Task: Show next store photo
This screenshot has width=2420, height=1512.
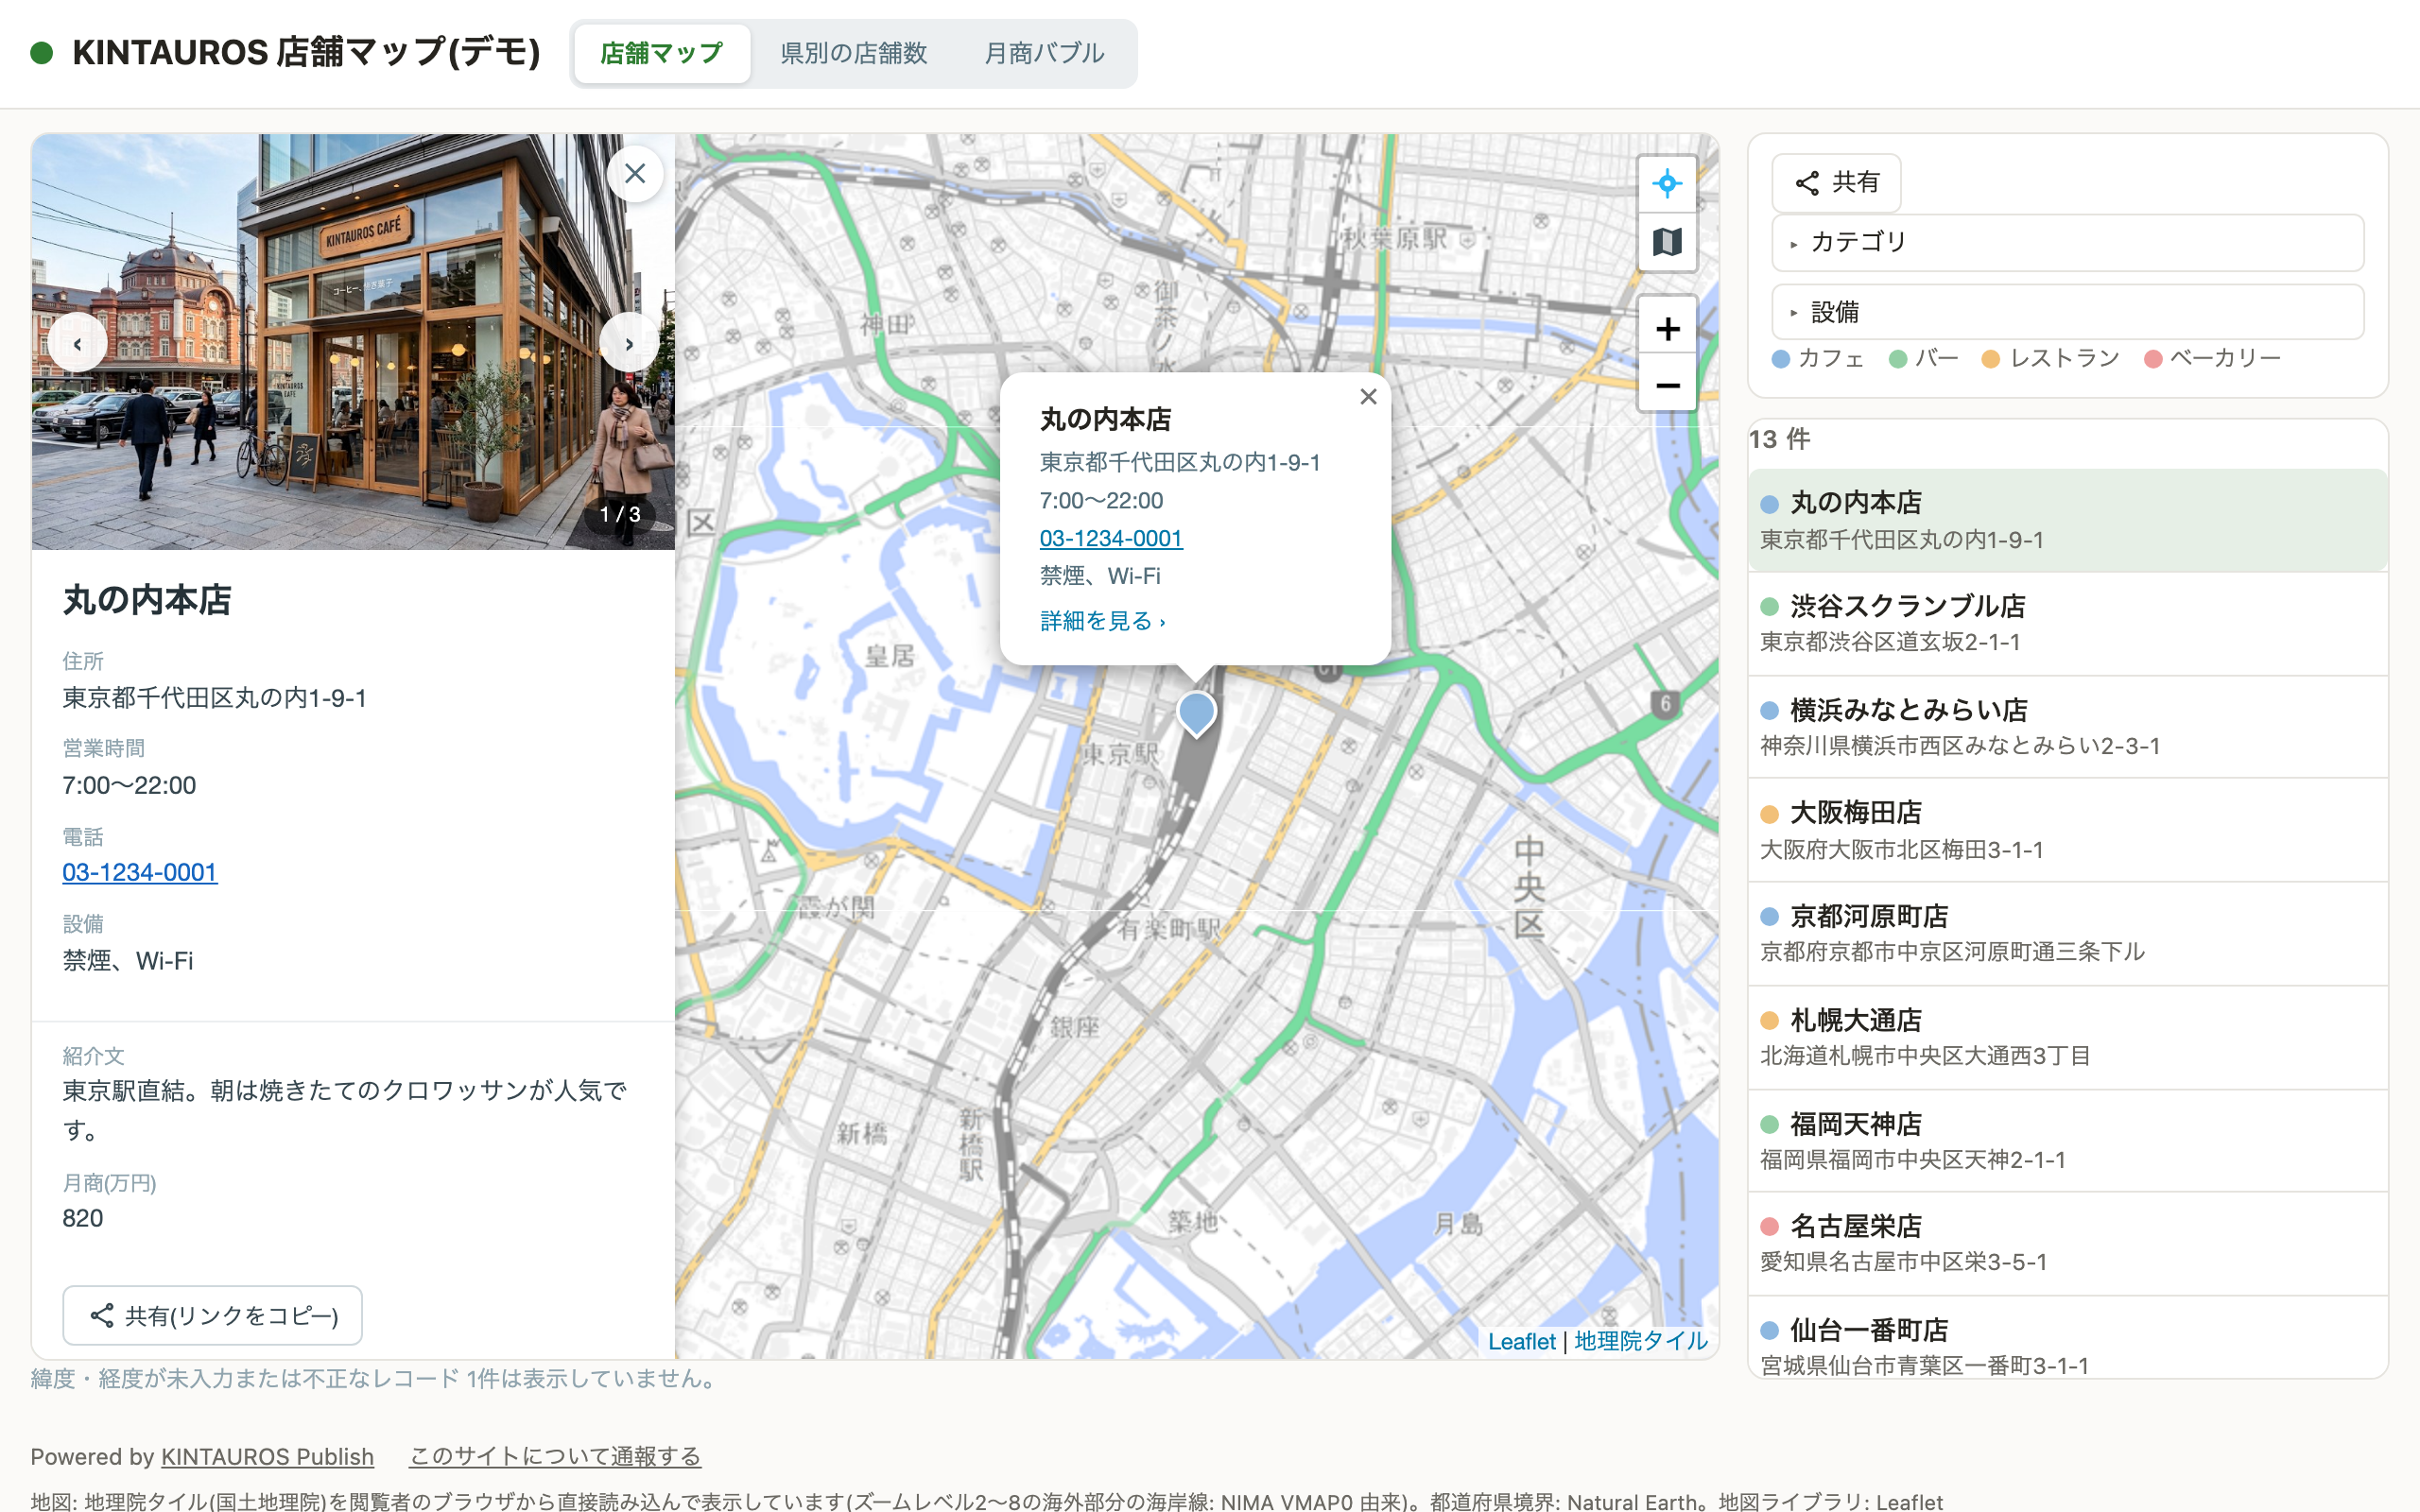Action: point(629,343)
